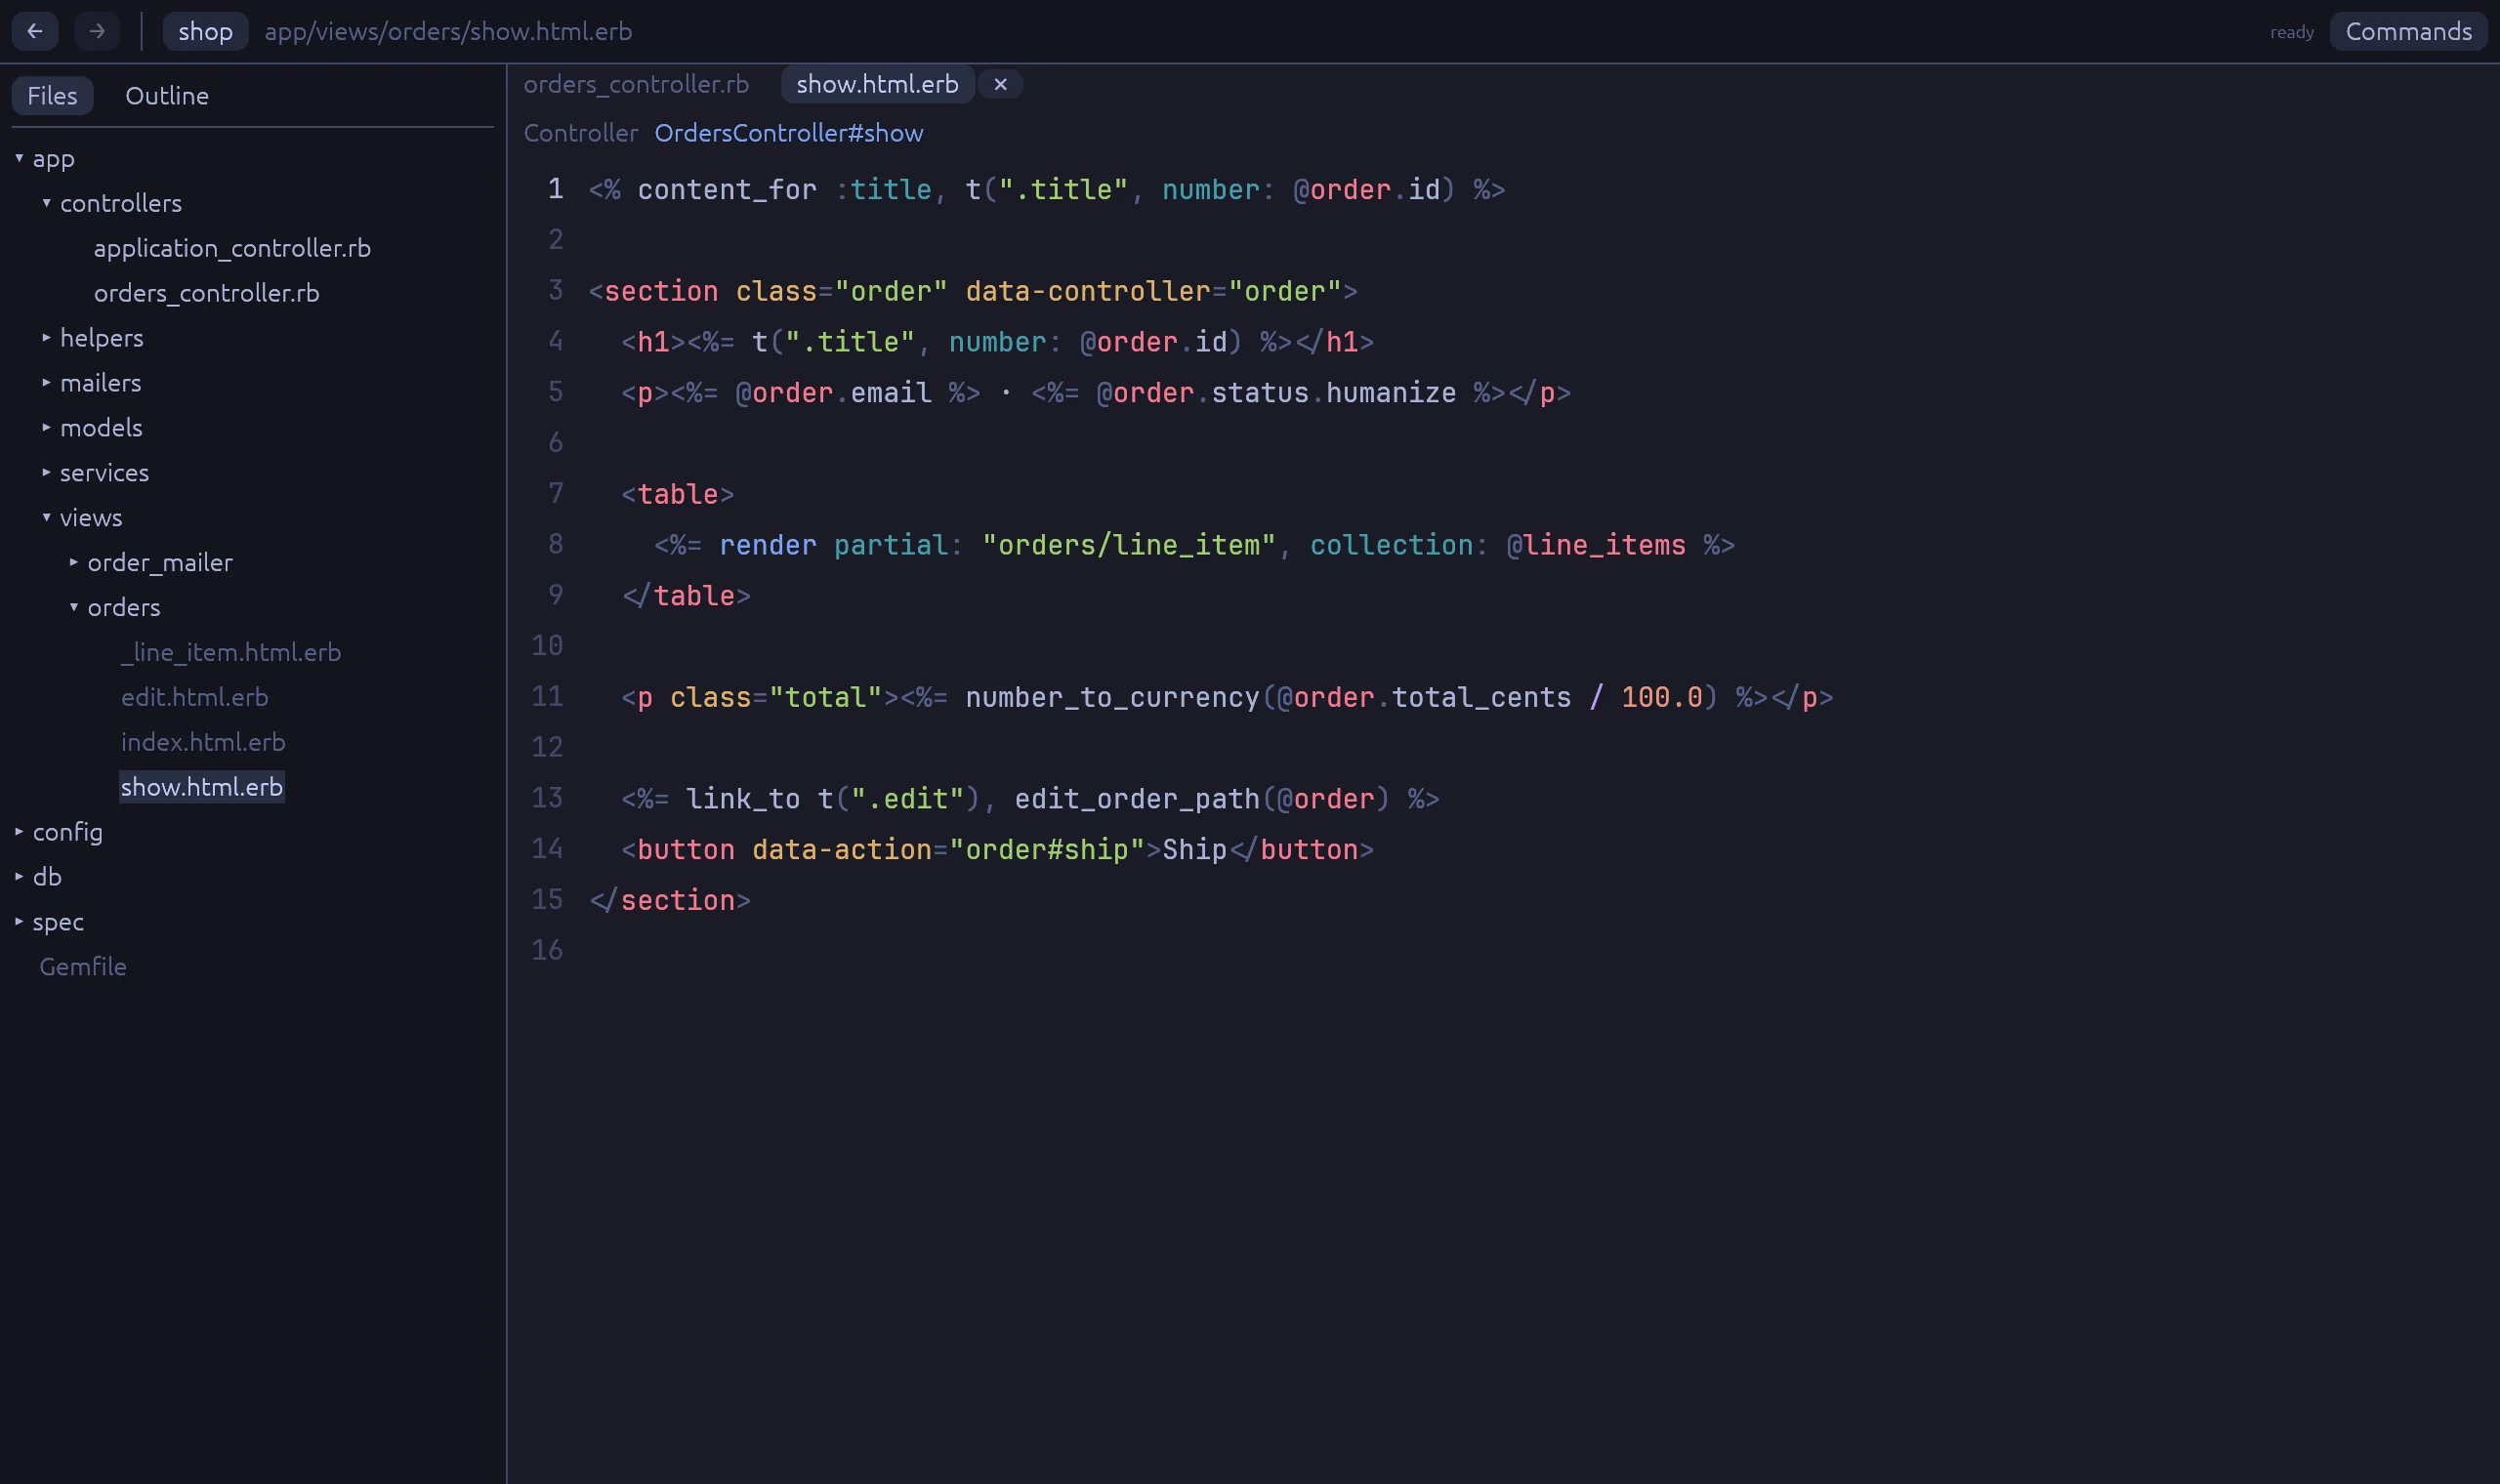Viewport: 2500px width, 1484px height.
Task: Go forward with the right arrow button
Action: (97, 31)
